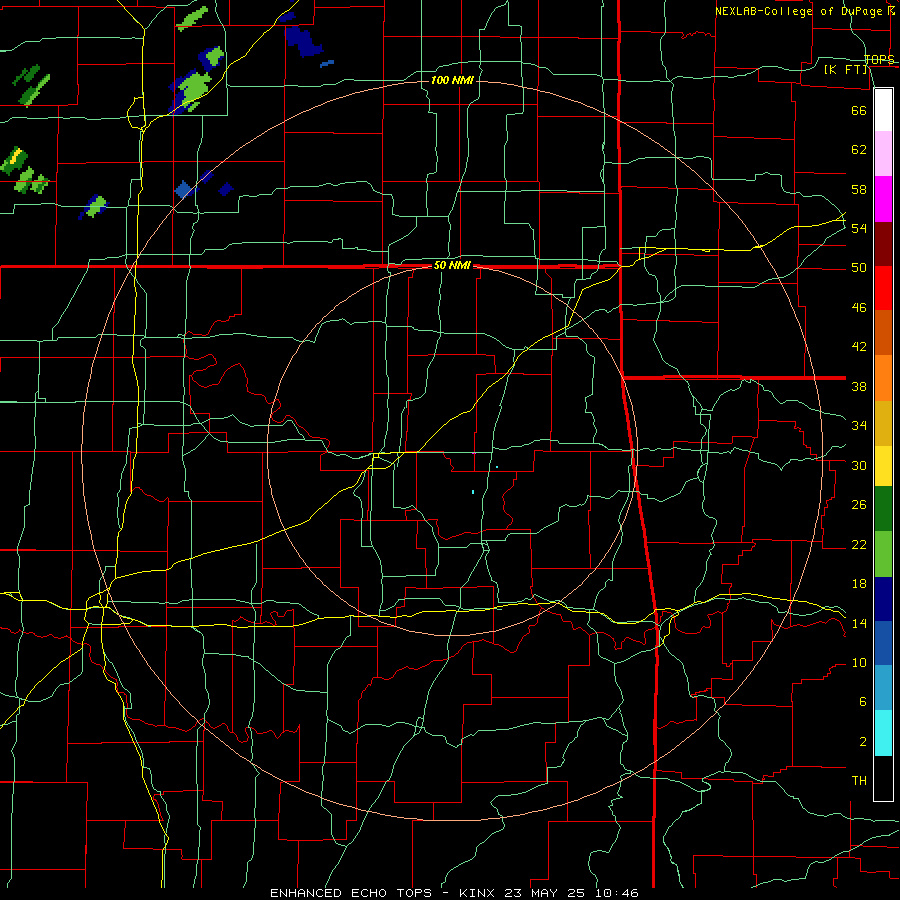Viewport: 900px width, 900px height.
Task: Click the 54 legend value
Action: click(859, 228)
